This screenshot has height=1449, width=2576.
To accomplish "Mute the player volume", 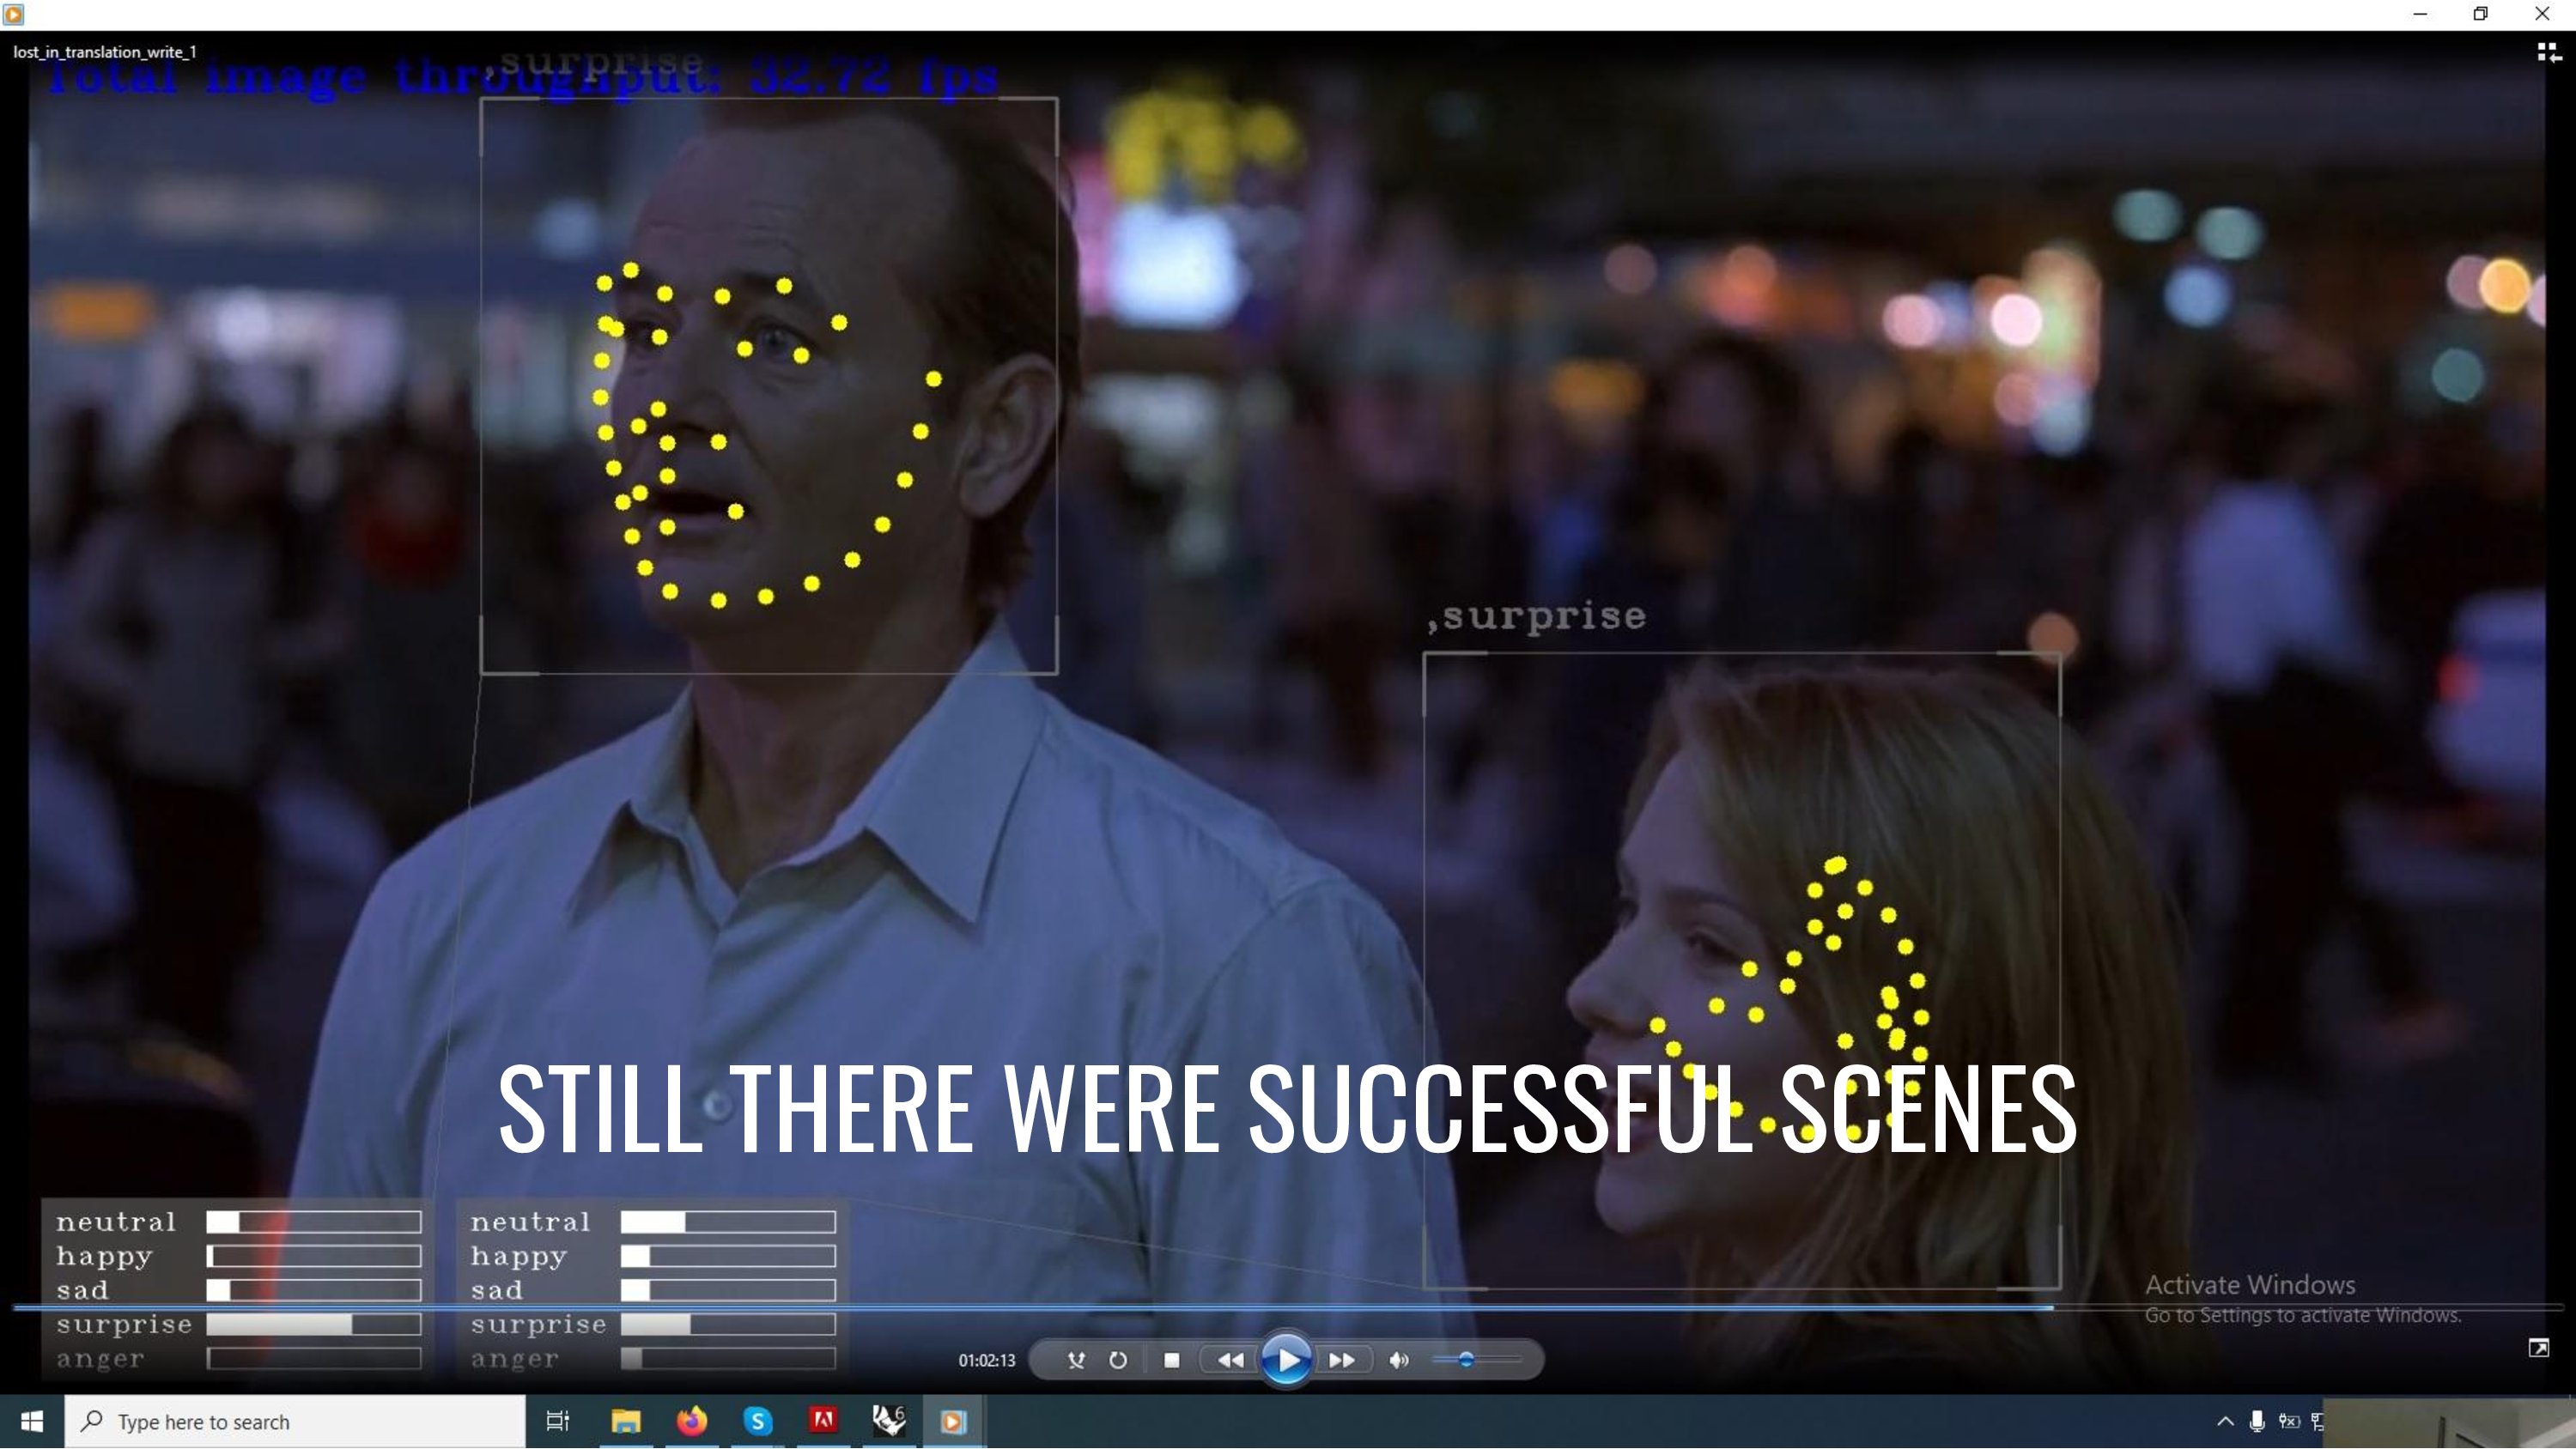I will click(x=1399, y=1360).
